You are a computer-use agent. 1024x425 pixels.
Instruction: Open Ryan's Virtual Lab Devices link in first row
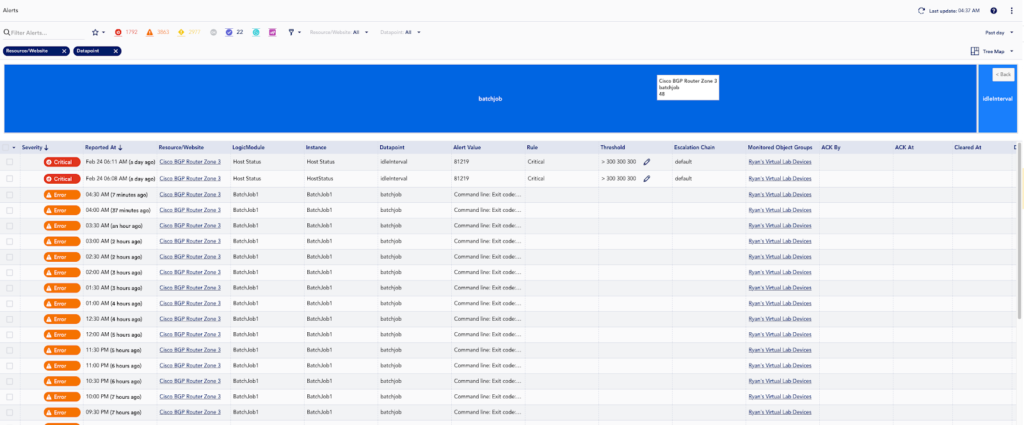(780, 161)
